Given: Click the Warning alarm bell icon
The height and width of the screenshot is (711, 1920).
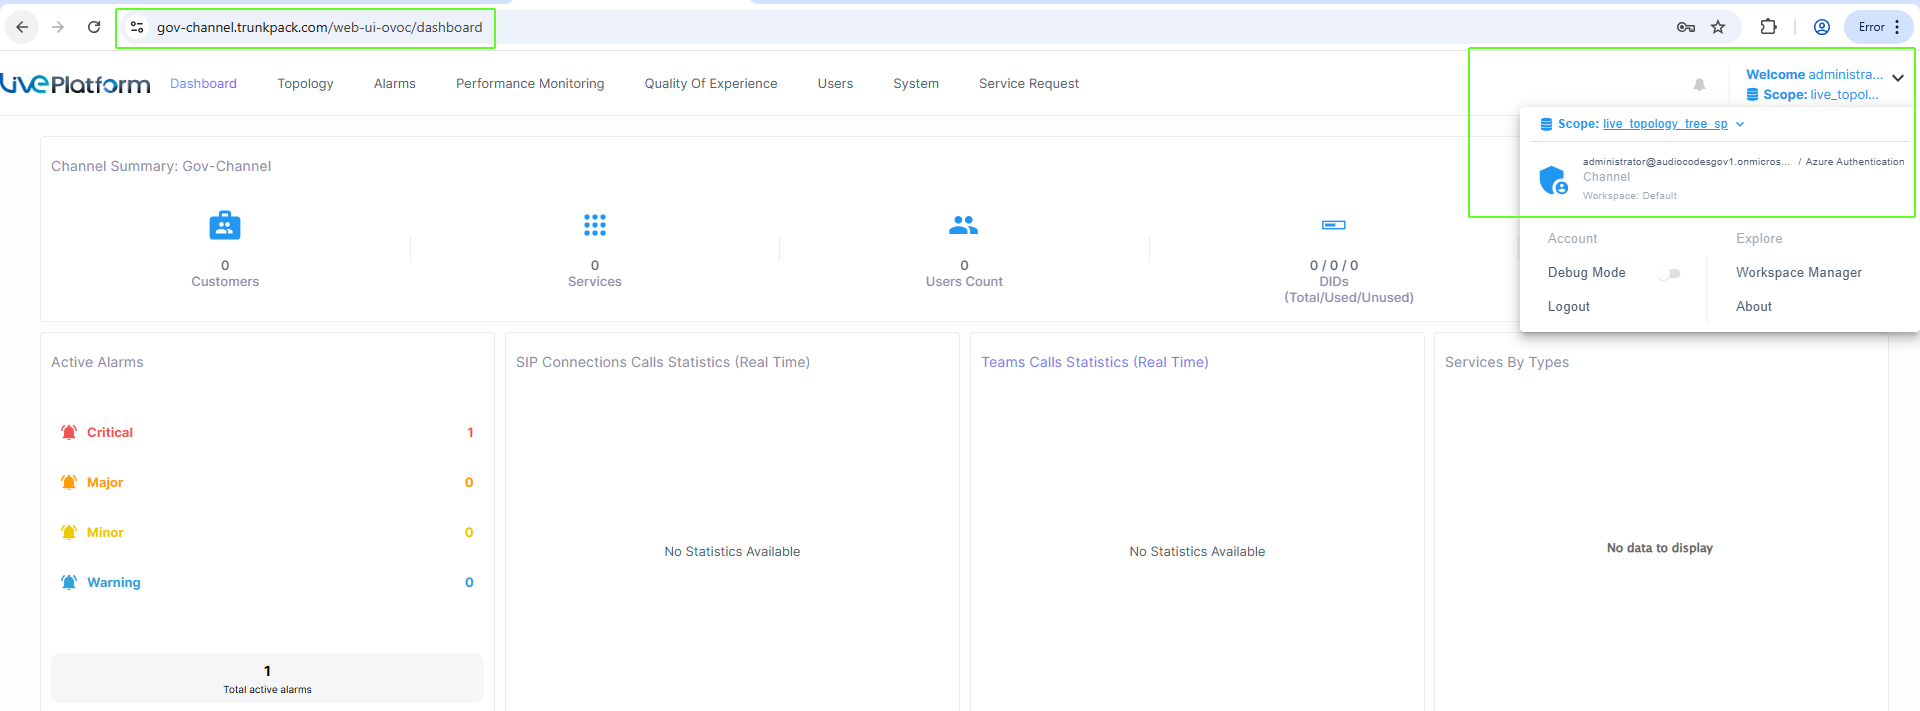Looking at the screenshot, I should 69,582.
